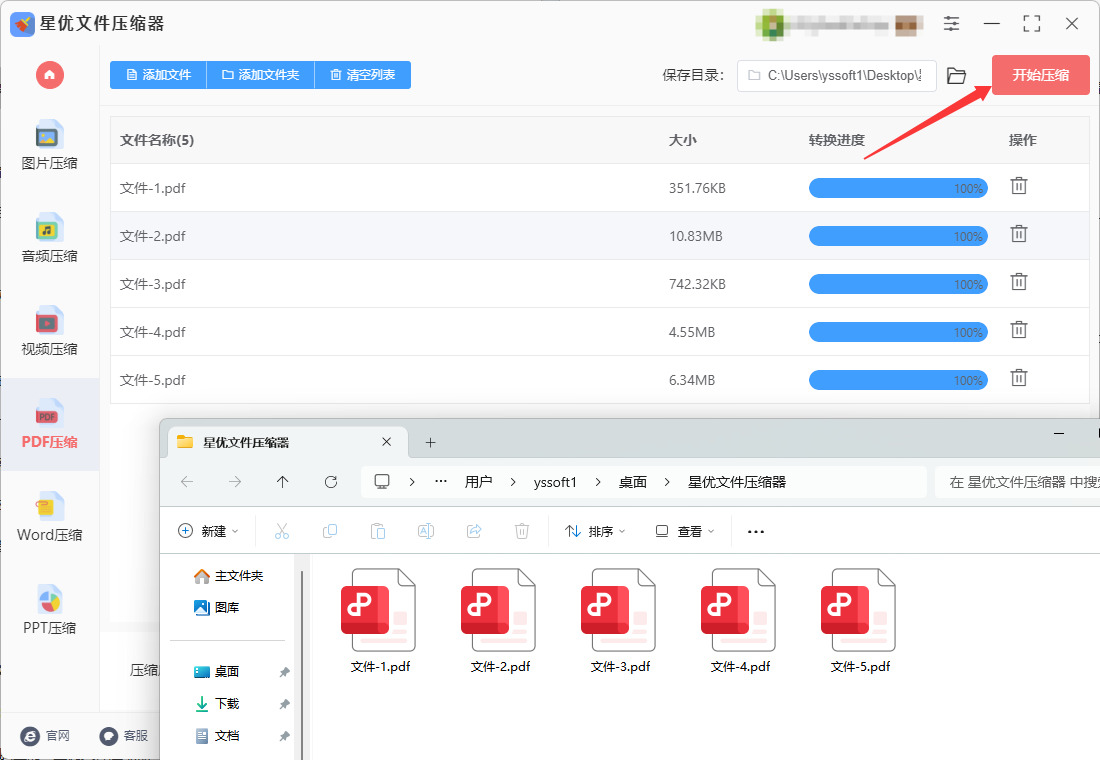Start compression with 开始压缩
The width and height of the screenshot is (1100, 760).
1040,75
